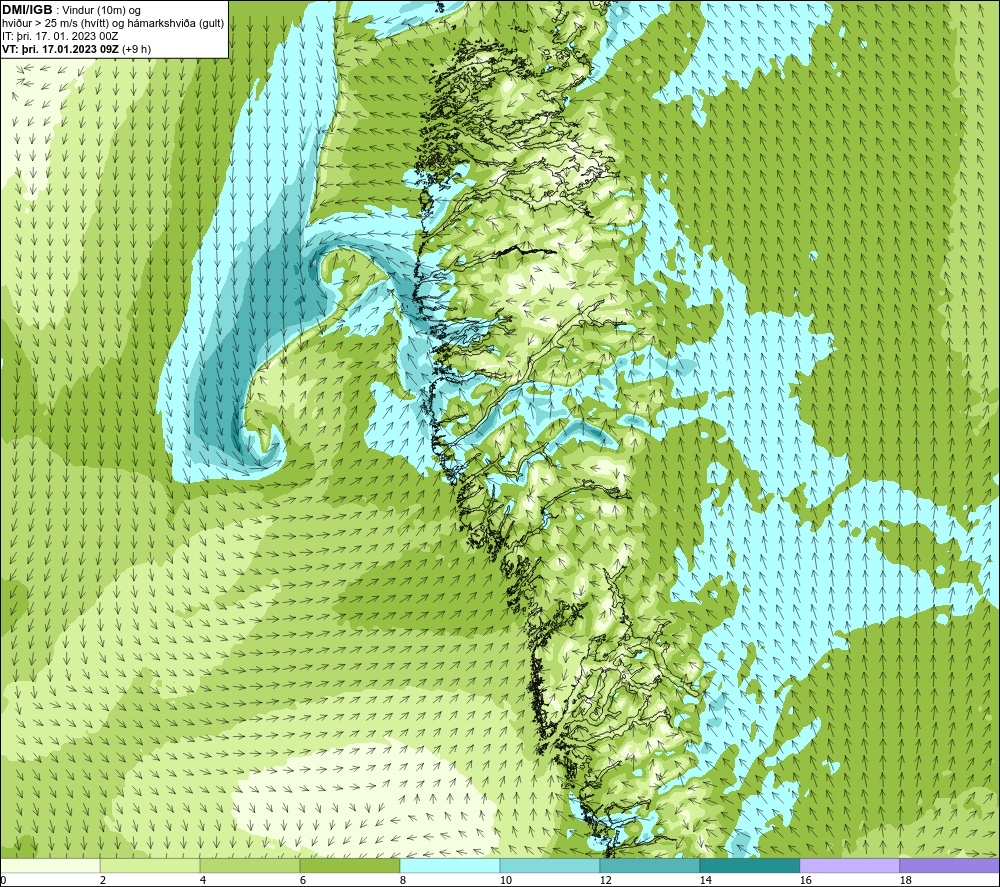Pick the 10–12 m/s legend swatch
Screen dimensions: 1000x887
click(550, 865)
